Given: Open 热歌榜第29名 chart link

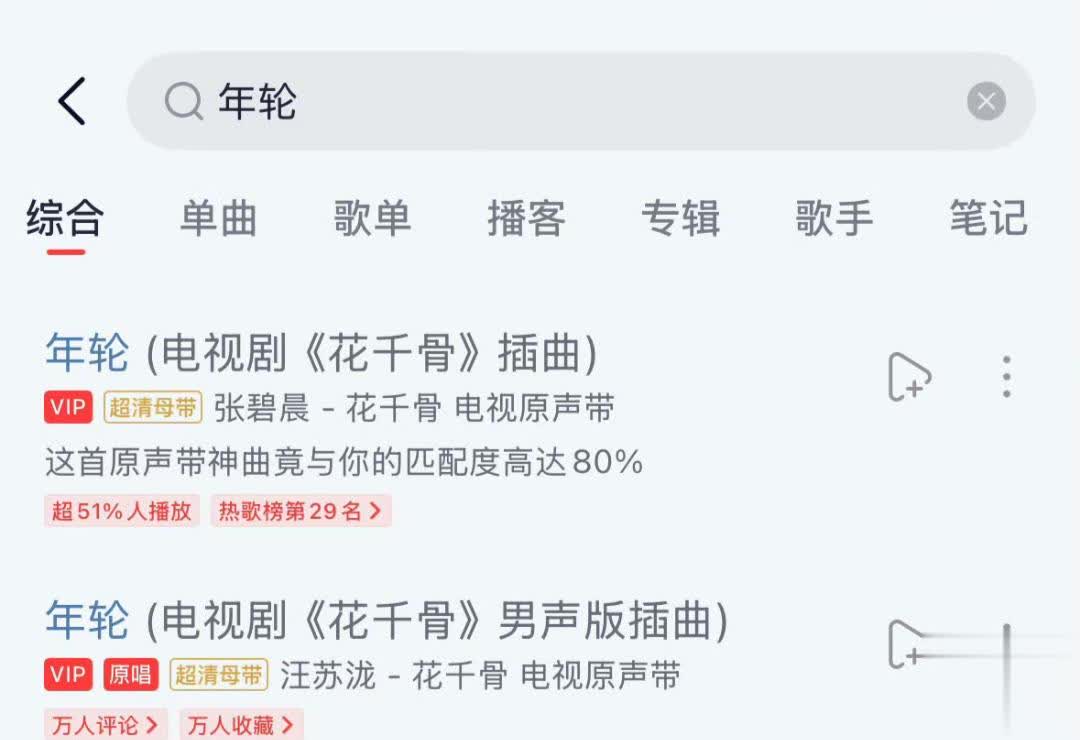Looking at the screenshot, I should pyautogui.click(x=301, y=511).
